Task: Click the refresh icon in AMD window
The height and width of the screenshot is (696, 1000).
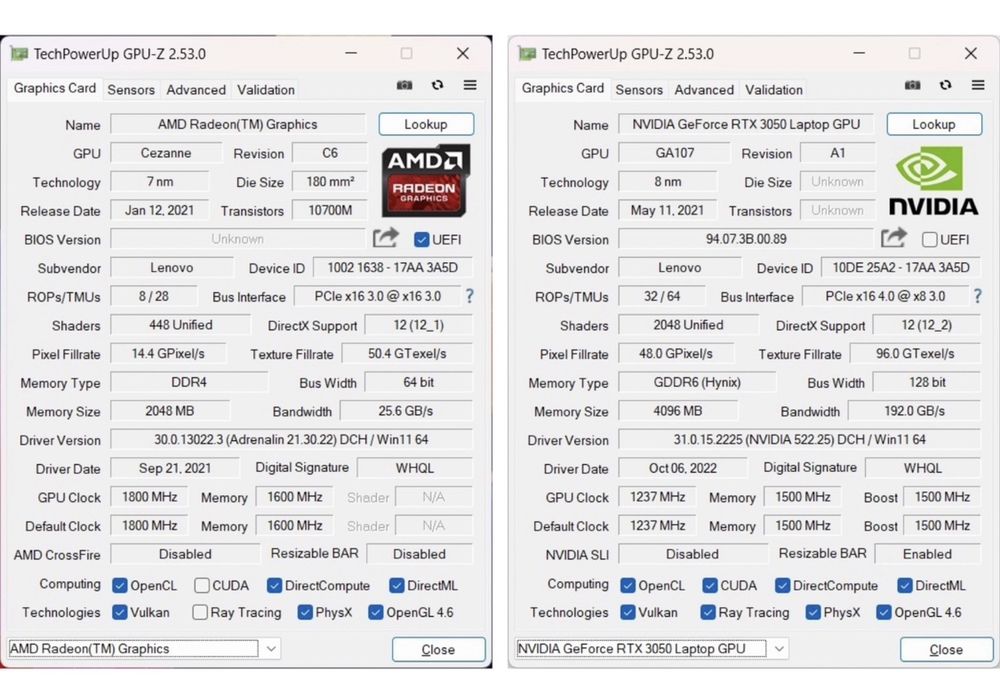Action: 438,85
